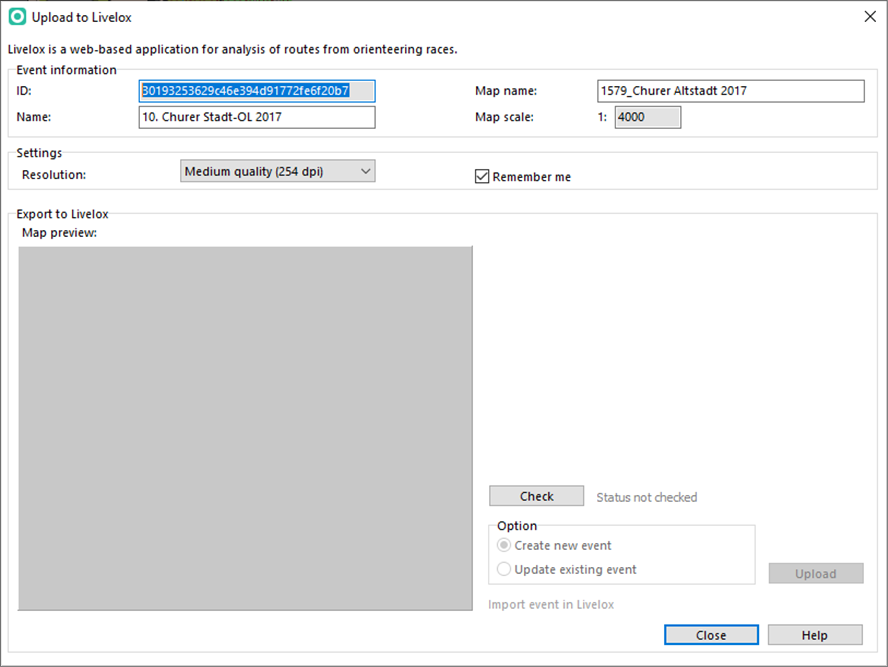Toggle the Remember me checkbox
Viewport: 888px width, 667px height.
point(482,177)
